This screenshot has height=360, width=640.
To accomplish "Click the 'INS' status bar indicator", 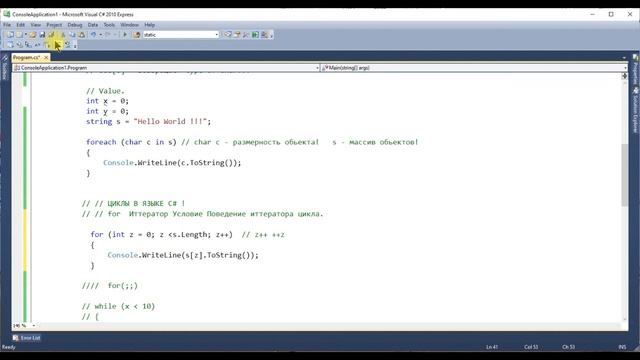I will (x=622, y=347).
